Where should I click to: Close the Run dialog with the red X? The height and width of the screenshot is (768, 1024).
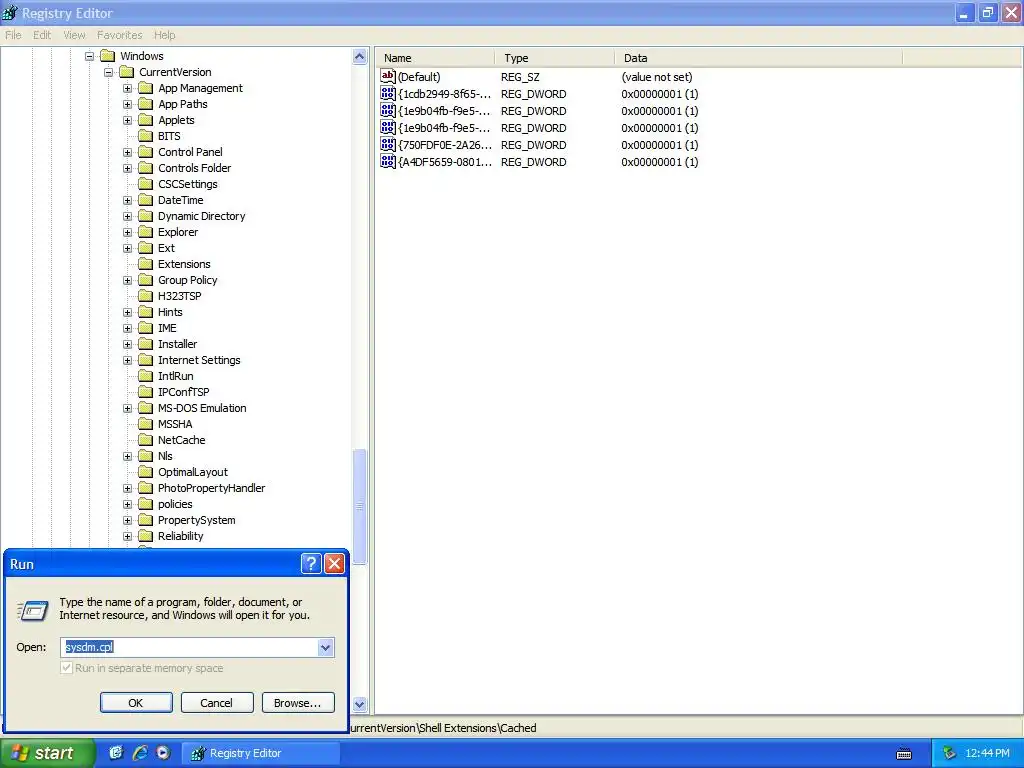click(x=334, y=563)
